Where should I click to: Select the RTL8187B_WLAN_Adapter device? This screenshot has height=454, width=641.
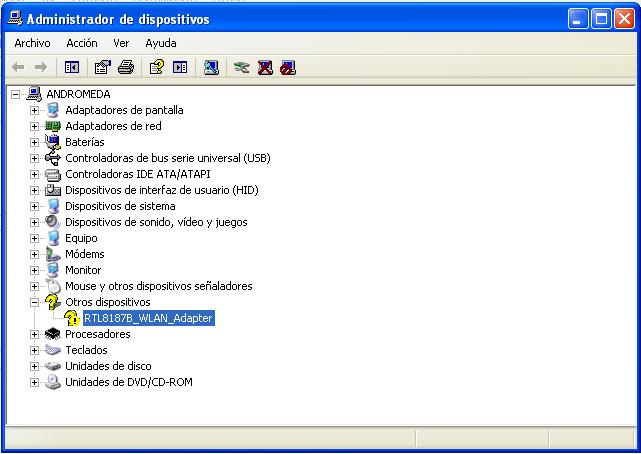[148, 318]
